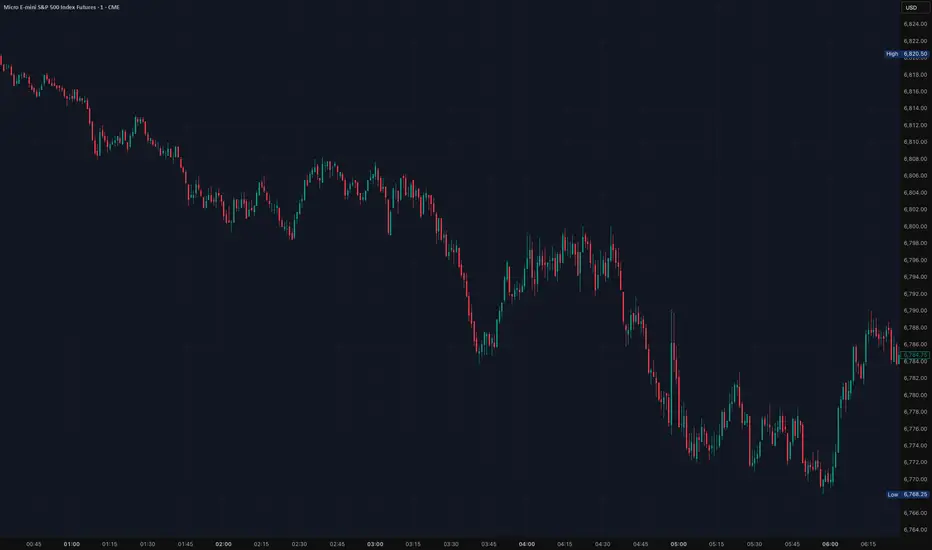Click the 01:30 time axis label
This screenshot has height=550, width=932.
click(x=147, y=544)
